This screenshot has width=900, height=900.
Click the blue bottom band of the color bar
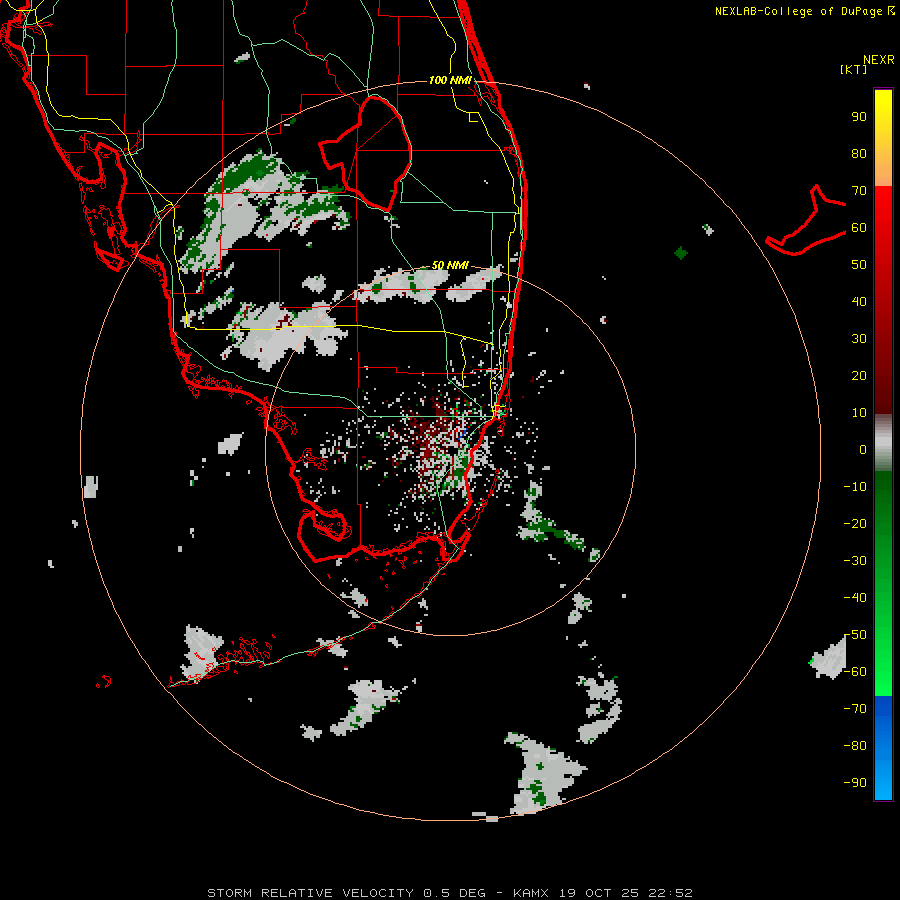tap(883, 748)
